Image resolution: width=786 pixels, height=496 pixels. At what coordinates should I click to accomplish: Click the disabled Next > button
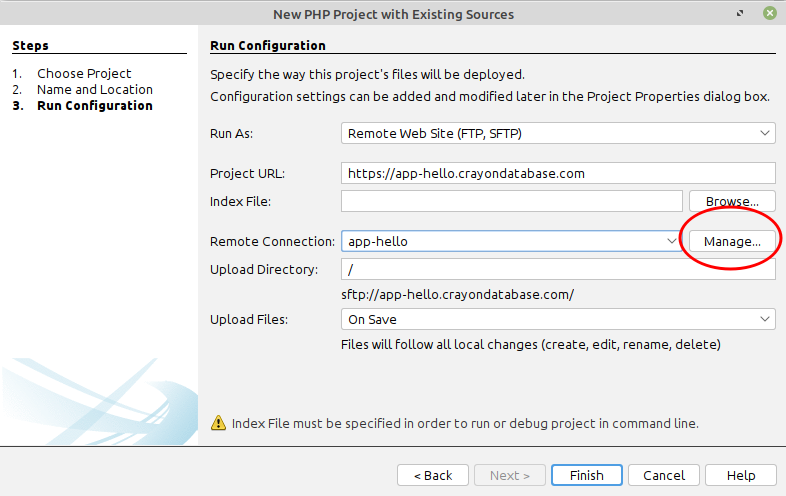(x=510, y=475)
